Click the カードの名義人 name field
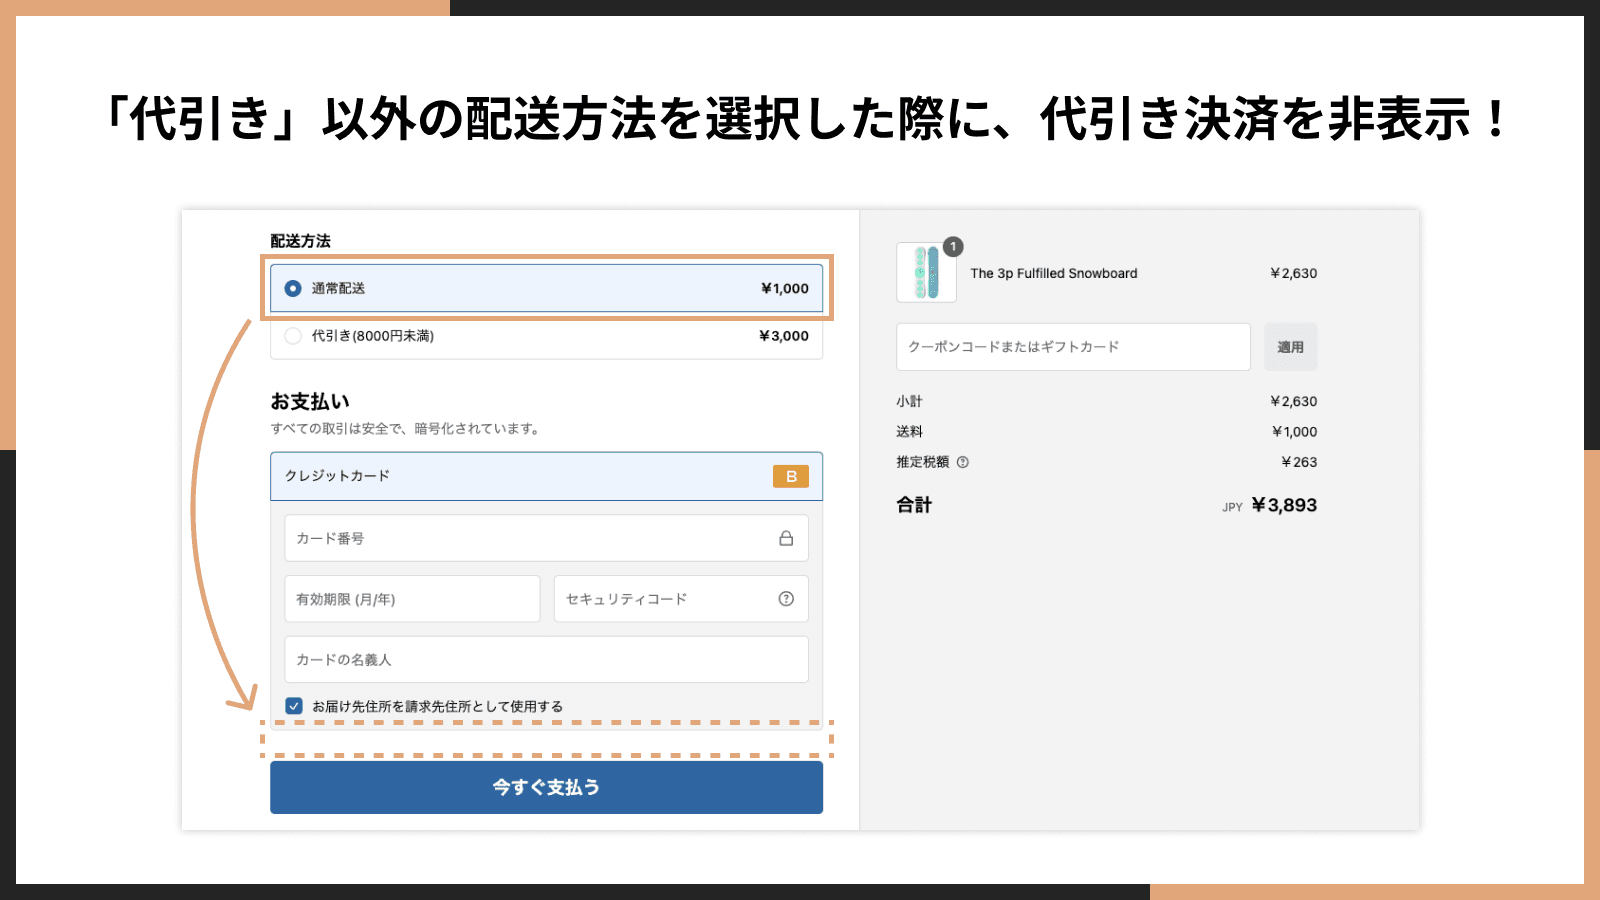 [x=546, y=660]
